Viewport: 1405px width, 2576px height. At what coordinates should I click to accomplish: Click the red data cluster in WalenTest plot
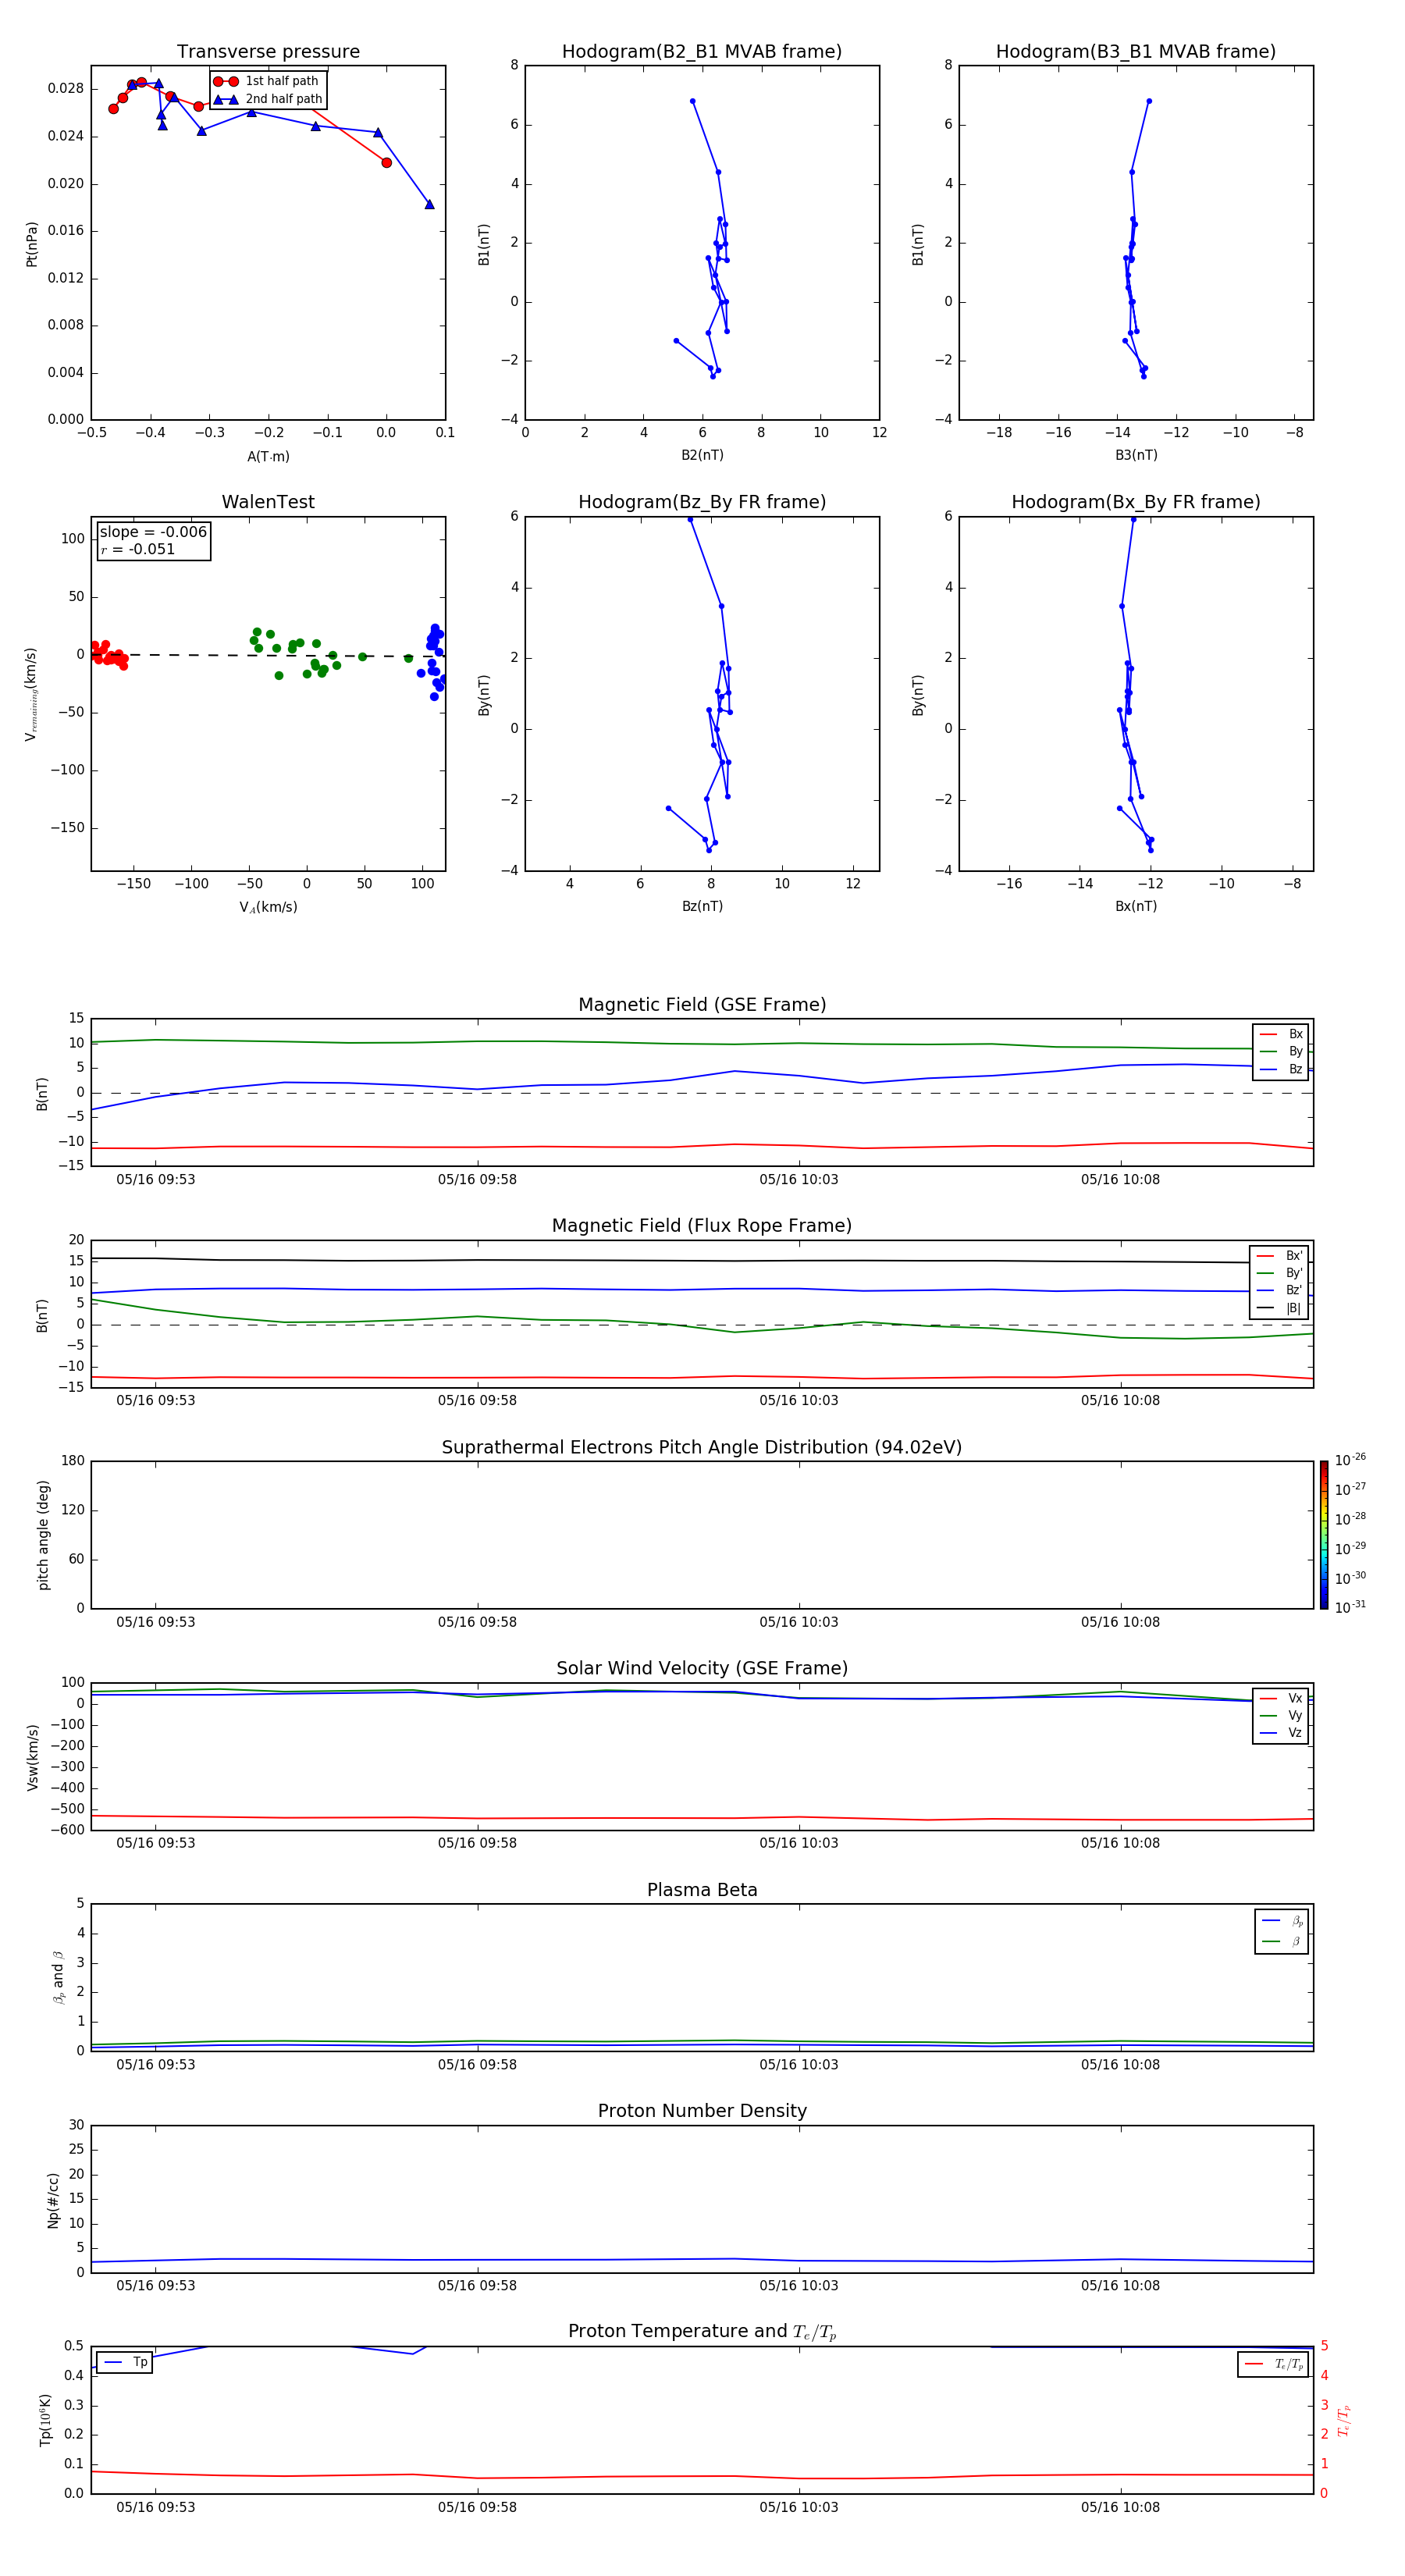click(x=108, y=655)
